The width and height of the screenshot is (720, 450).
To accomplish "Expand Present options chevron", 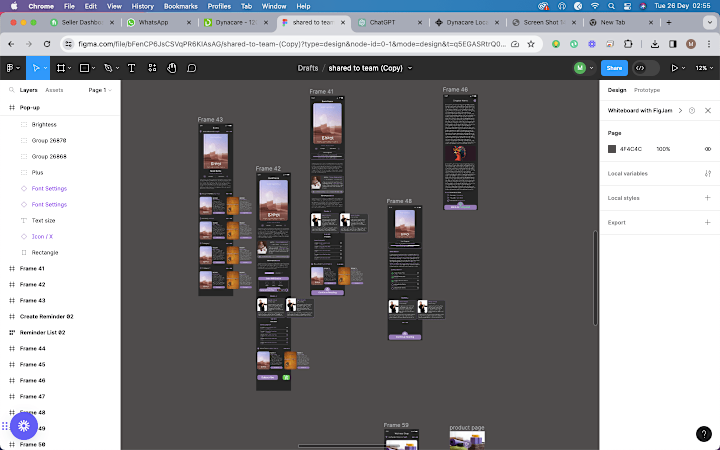I will 683,68.
